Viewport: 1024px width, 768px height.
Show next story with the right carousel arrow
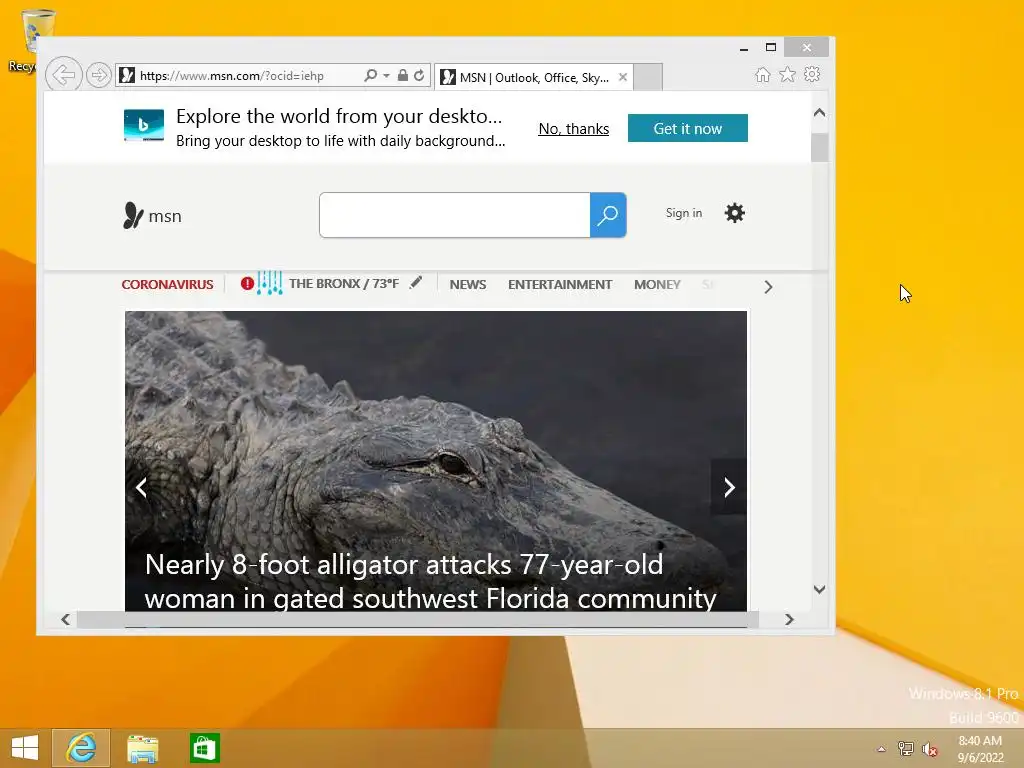point(729,487)
